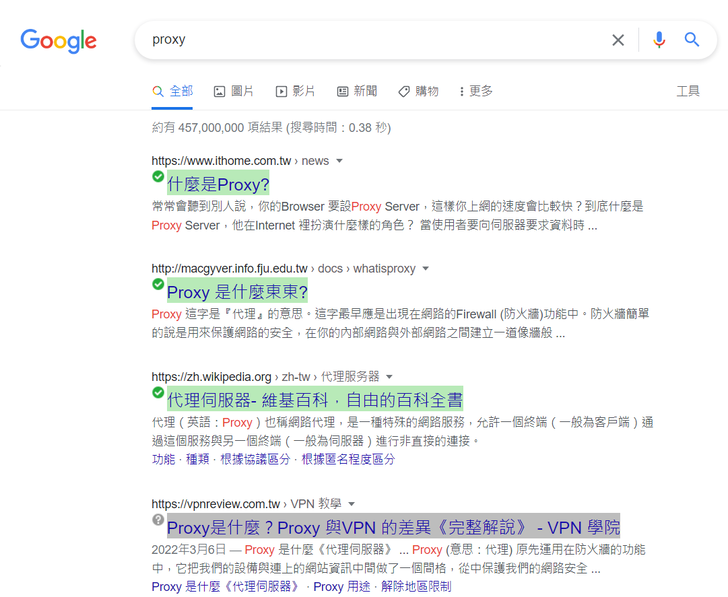Open sitelink Proxy 是什麼《代理伺服器》
728x597 pixels.
coord(226,587)
